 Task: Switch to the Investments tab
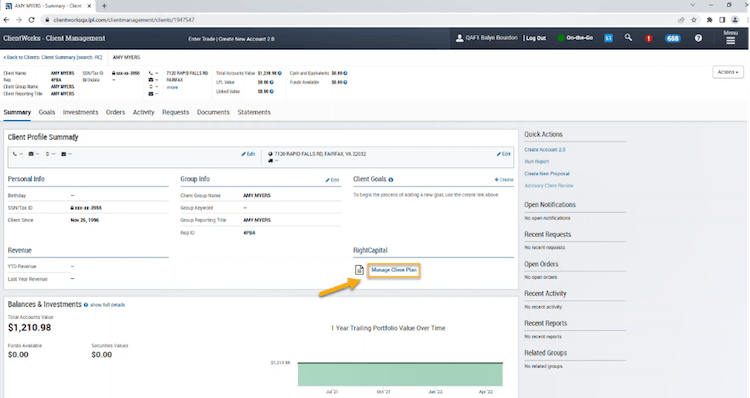[x=80, y=112]
